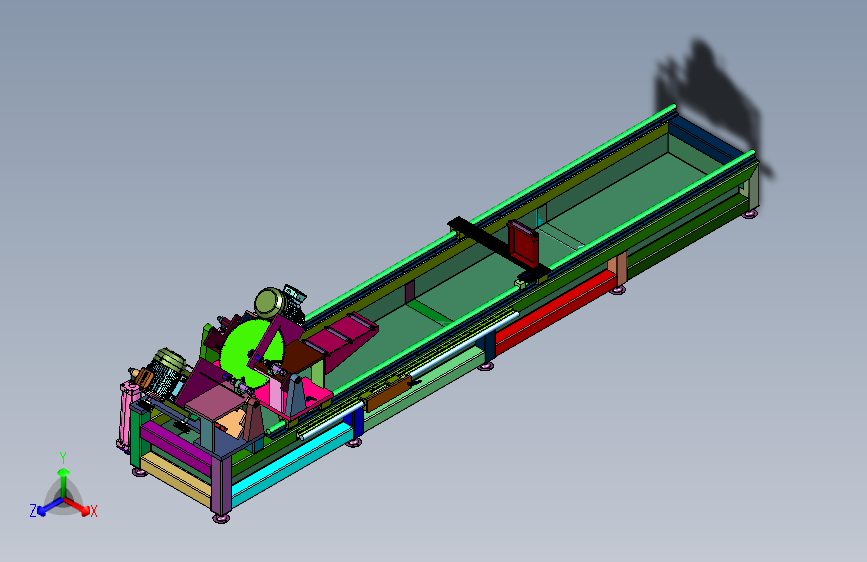Select the magenta crossbeam at frame end

coord(175,446)
